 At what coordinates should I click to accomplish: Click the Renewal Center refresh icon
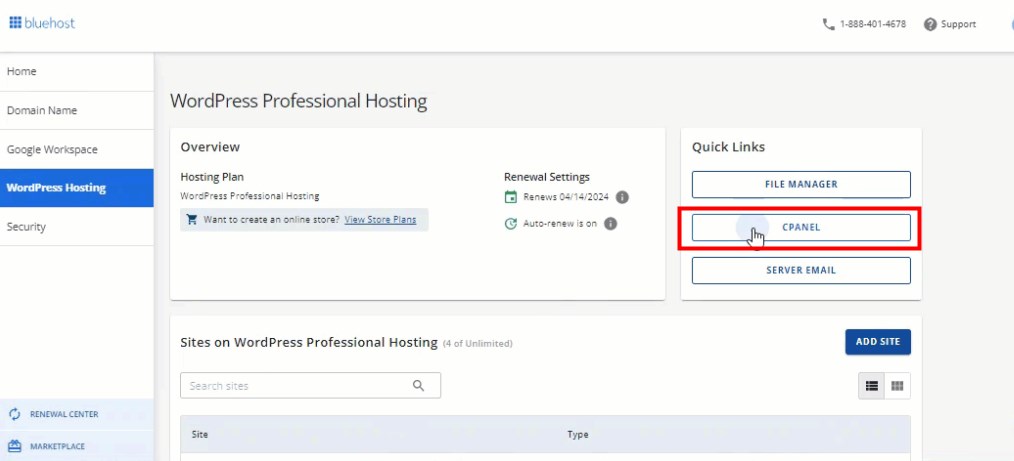pos(15,414)
